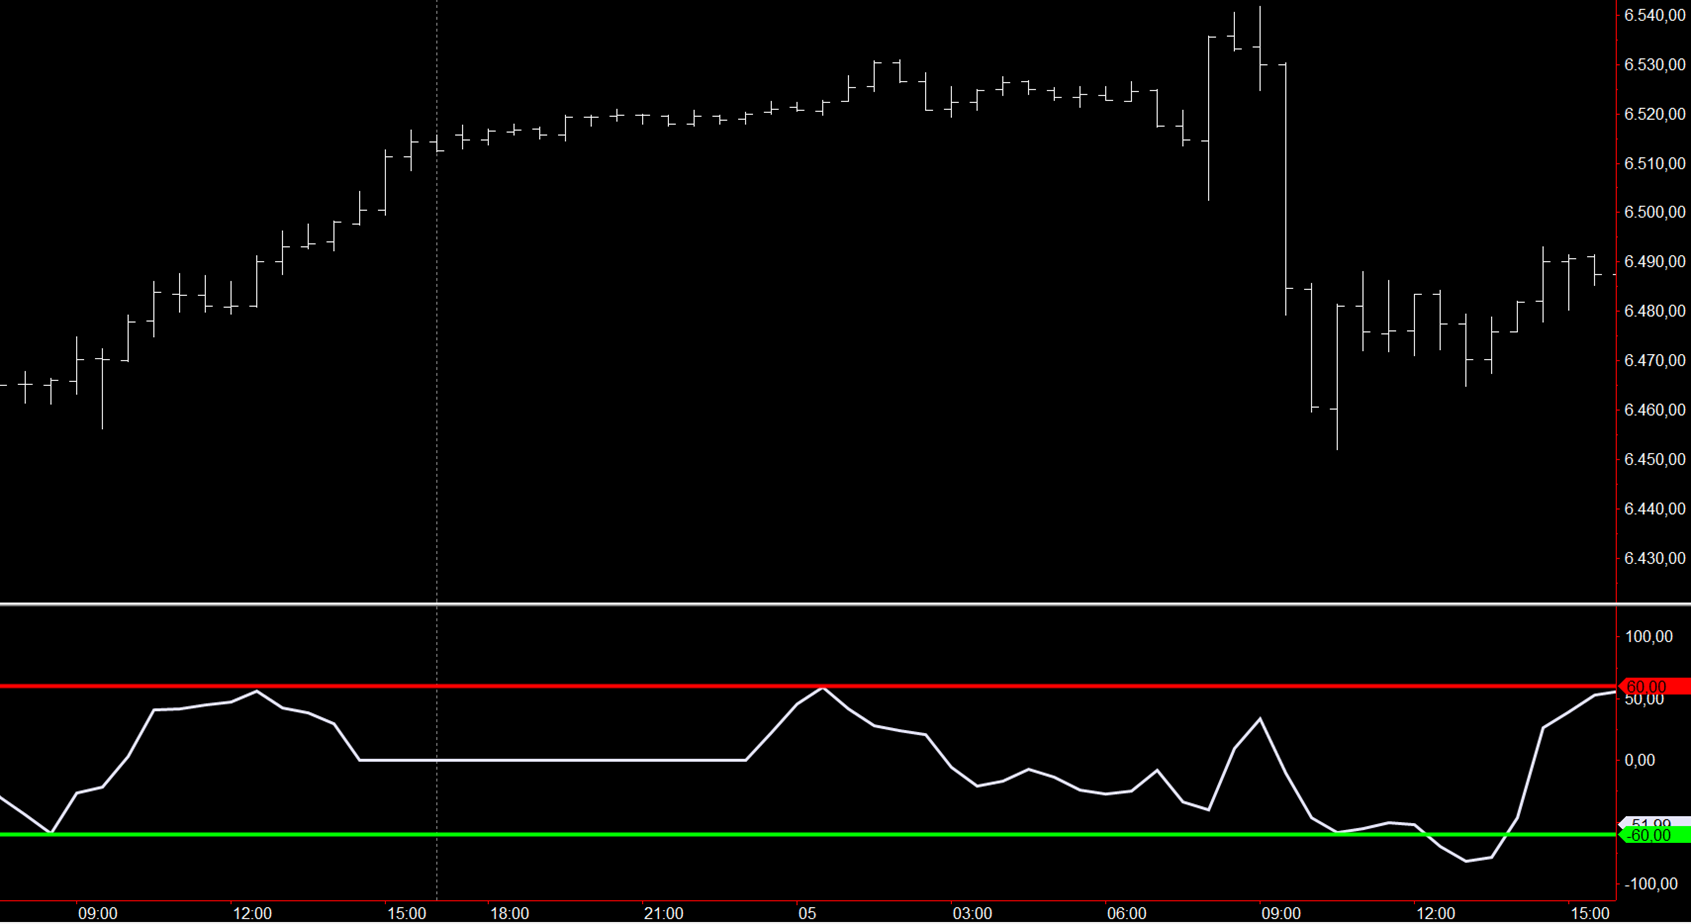Click the 06:00 time axis label

coord(1126,913)
